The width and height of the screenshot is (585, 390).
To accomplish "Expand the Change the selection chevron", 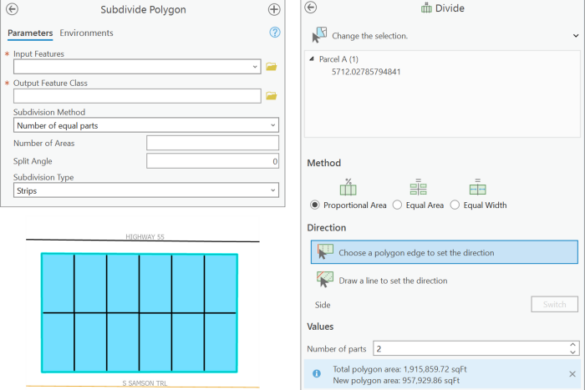I will 576,36.
